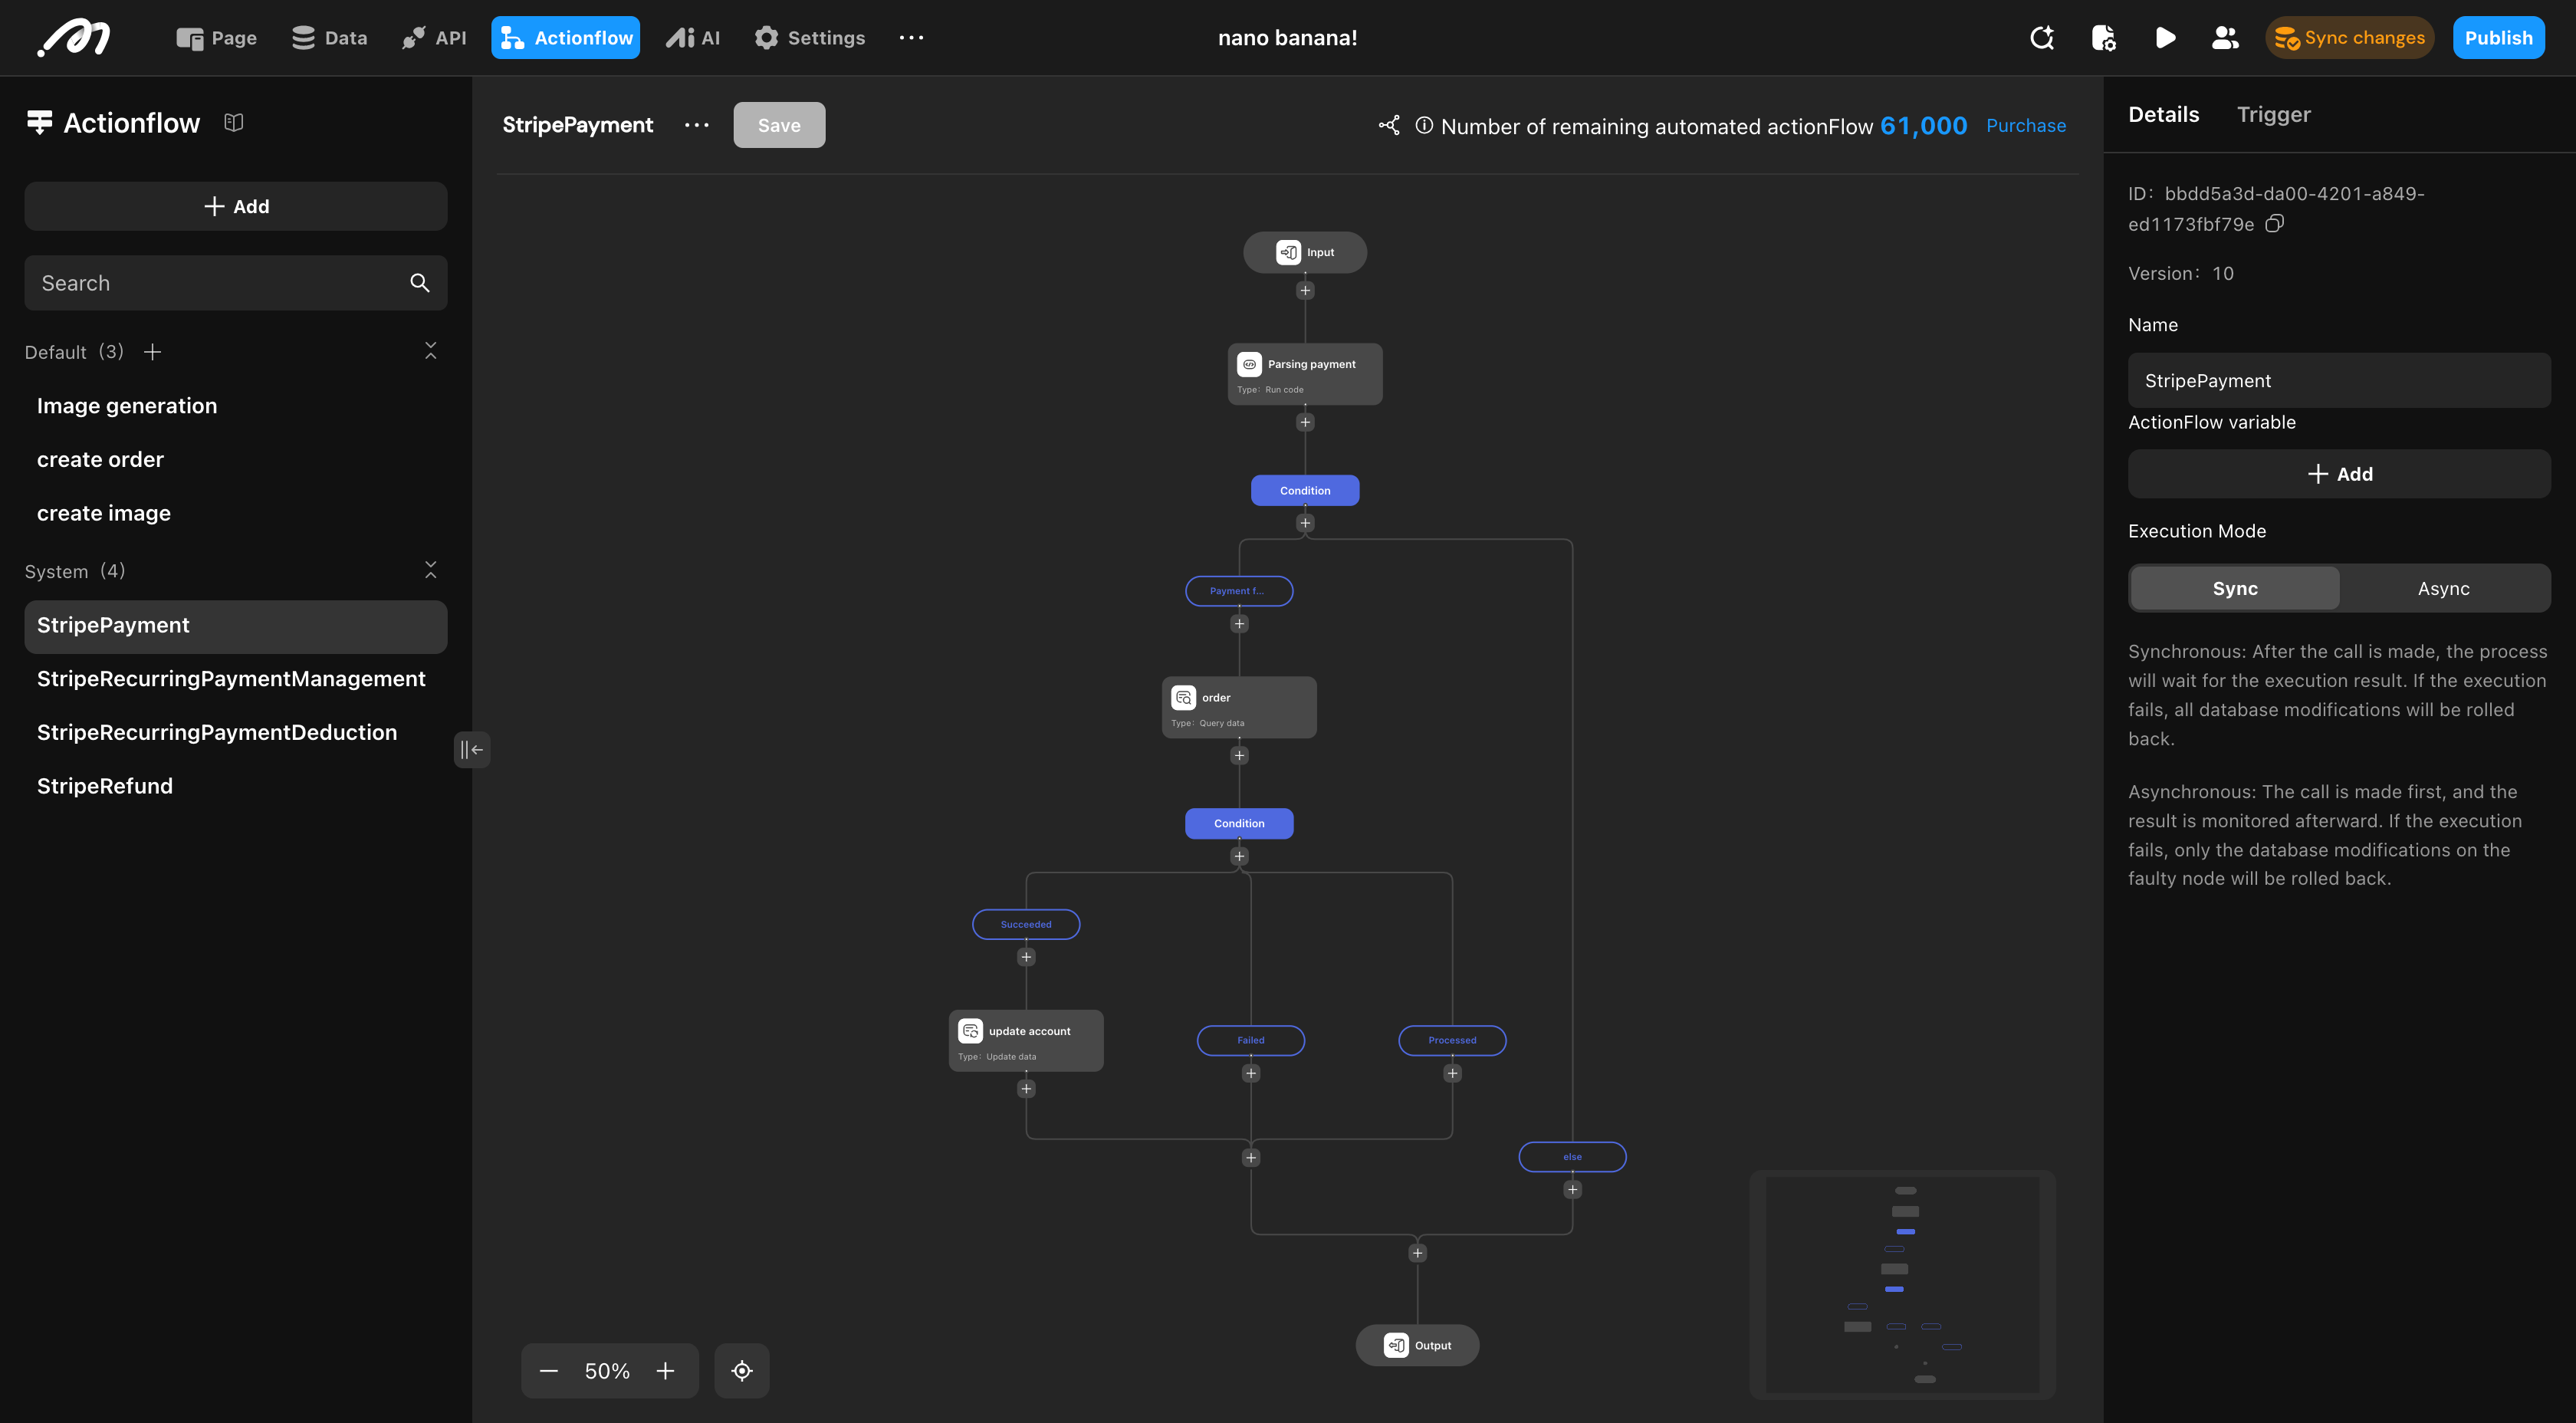Viewport: 2576px width, 1423px height.
Task: Collapse the left sidebar panel
Action: click(472, 749)
